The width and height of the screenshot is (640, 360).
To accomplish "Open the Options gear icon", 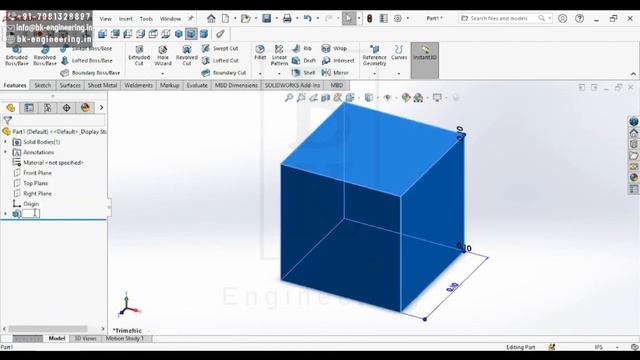I will coord(398,18).
